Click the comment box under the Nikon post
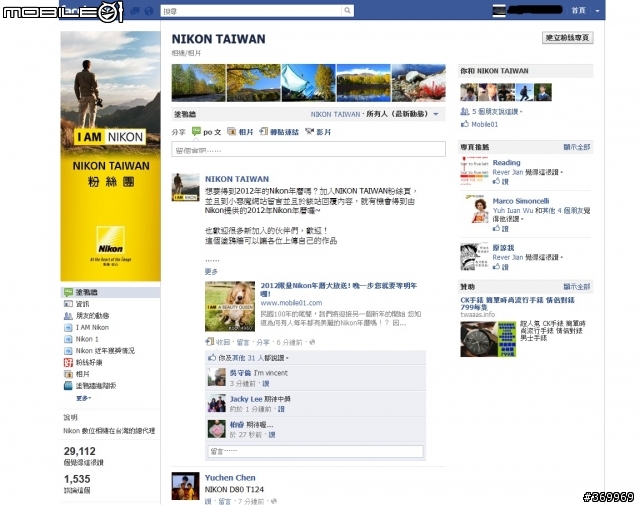Image resolution: width=640 pixels, height=505 pixels. 315,451
